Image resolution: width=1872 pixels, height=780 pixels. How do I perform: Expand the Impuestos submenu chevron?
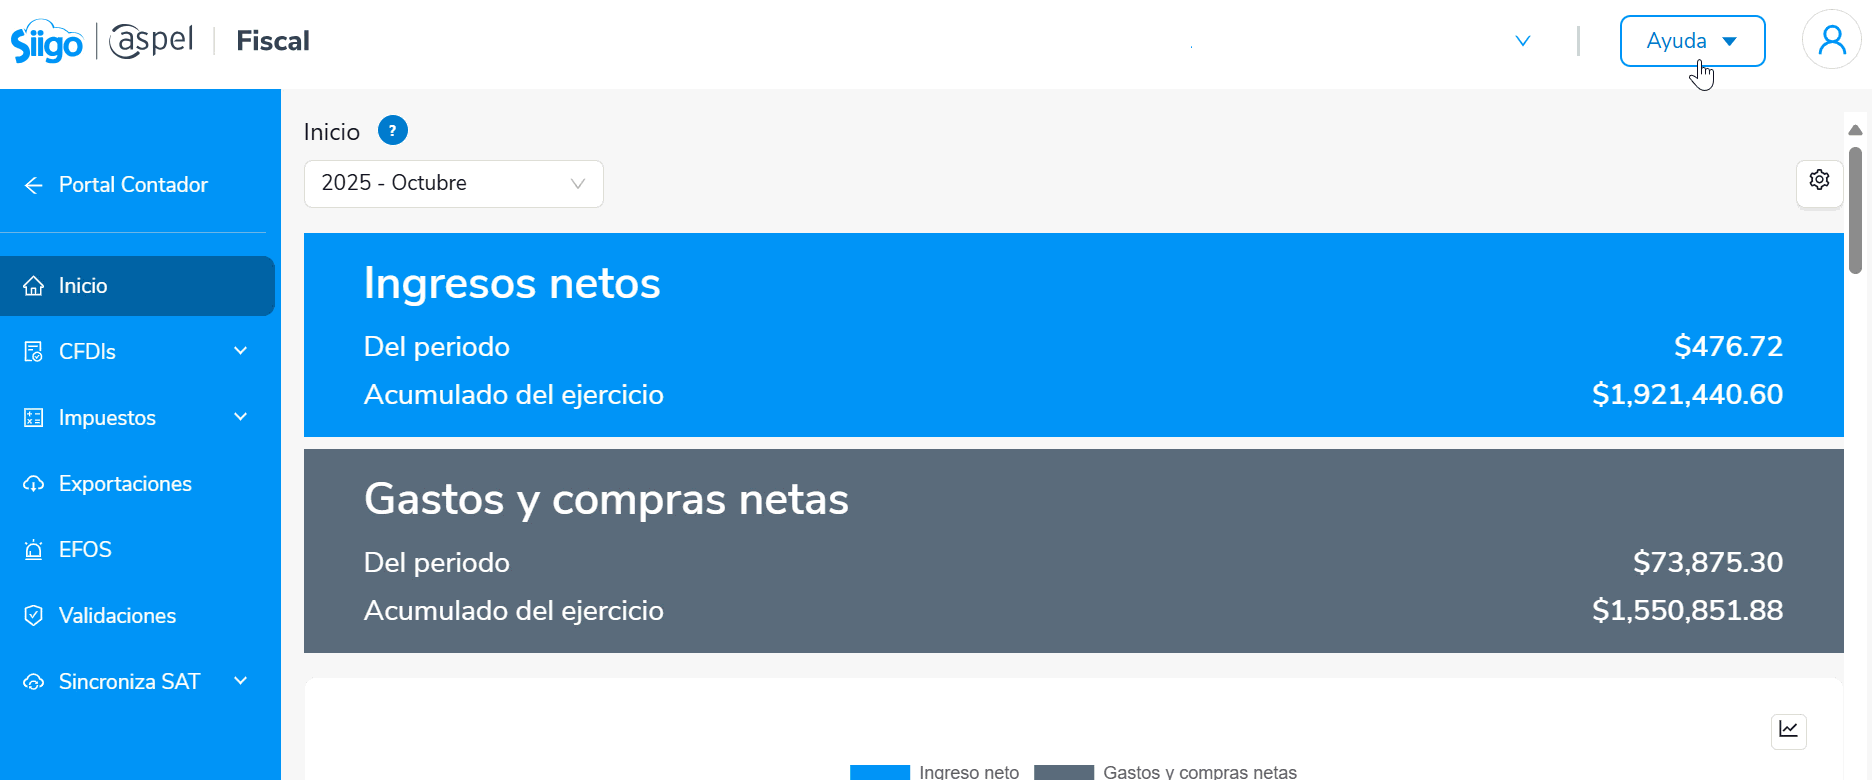click(x=240, y=417)
